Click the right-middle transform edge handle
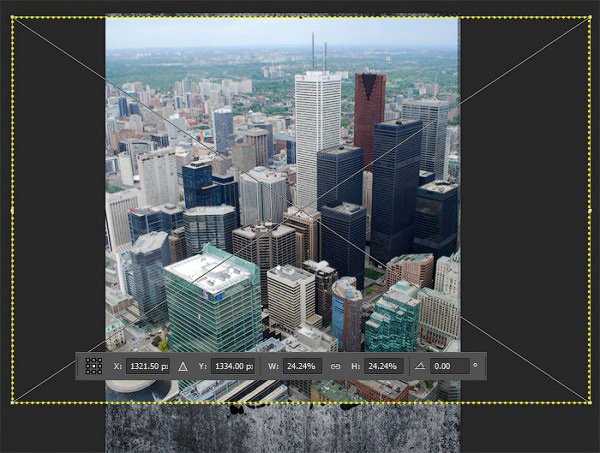The height and width of the screenshot is (453, 600). click(x=590, y=210)
